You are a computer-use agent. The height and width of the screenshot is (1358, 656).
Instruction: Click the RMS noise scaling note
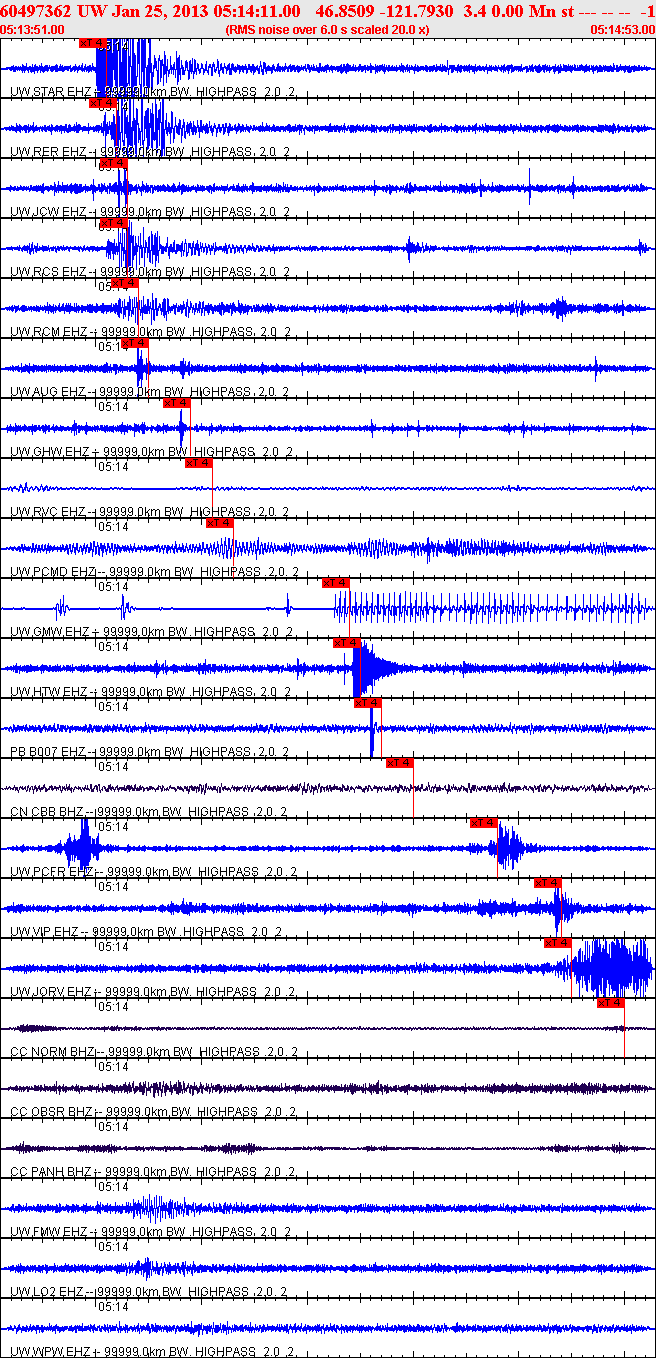click(x=327, y=29)
